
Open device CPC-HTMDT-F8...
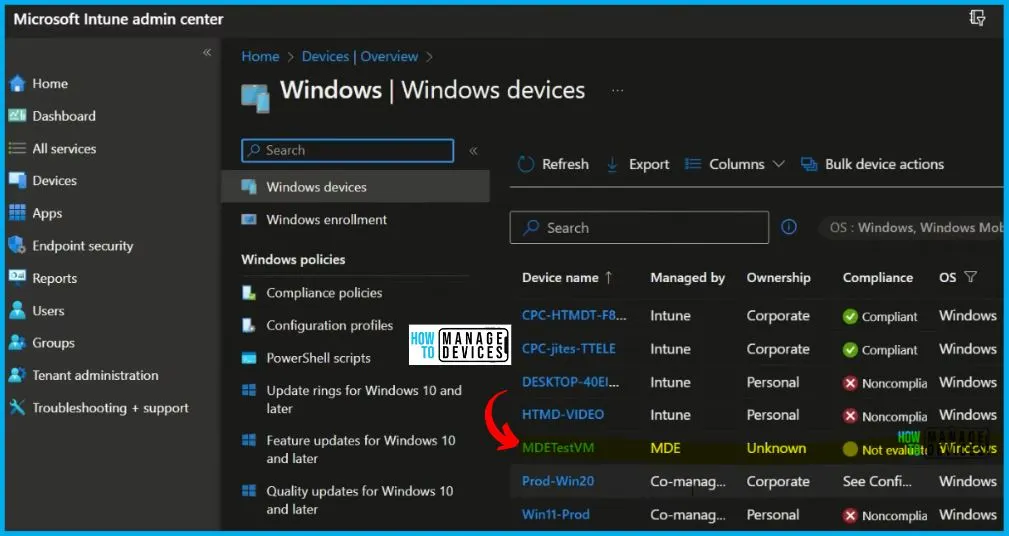[x=574, y=316]
